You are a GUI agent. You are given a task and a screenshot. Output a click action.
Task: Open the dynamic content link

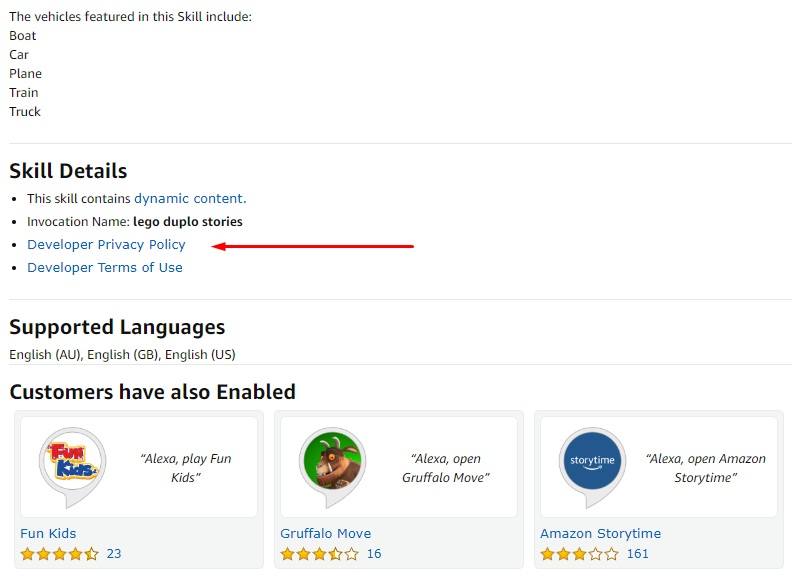pyautogui.click(x=190, y=199)
